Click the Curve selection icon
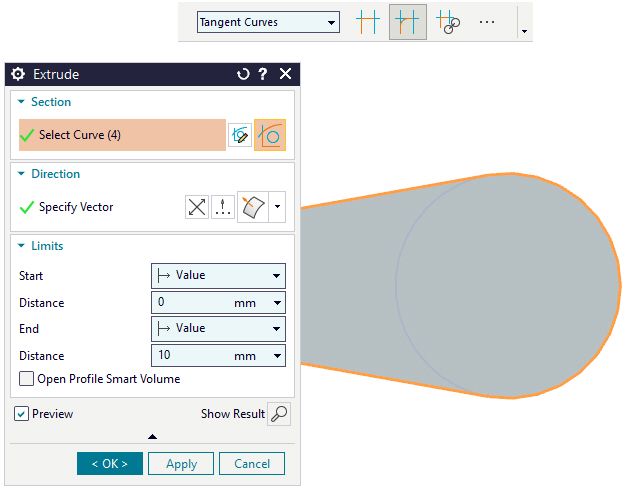 [270, 135]
